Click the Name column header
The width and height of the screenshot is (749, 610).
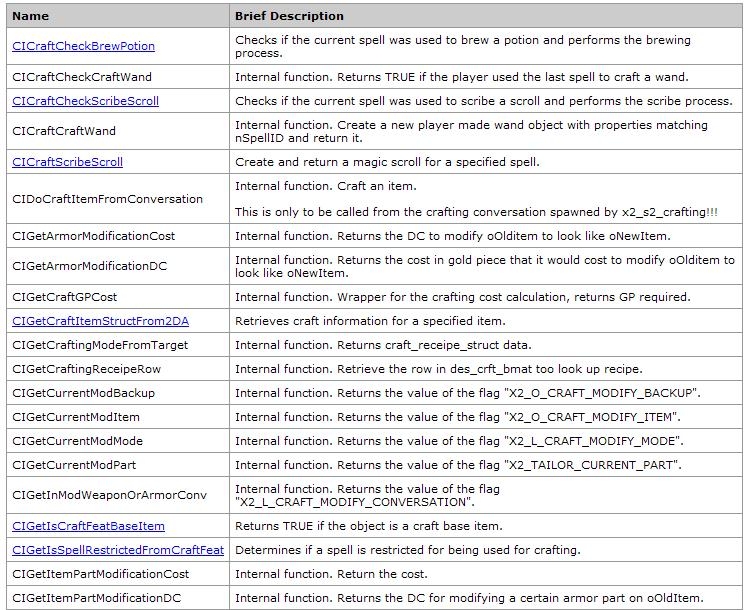[30, 16]
